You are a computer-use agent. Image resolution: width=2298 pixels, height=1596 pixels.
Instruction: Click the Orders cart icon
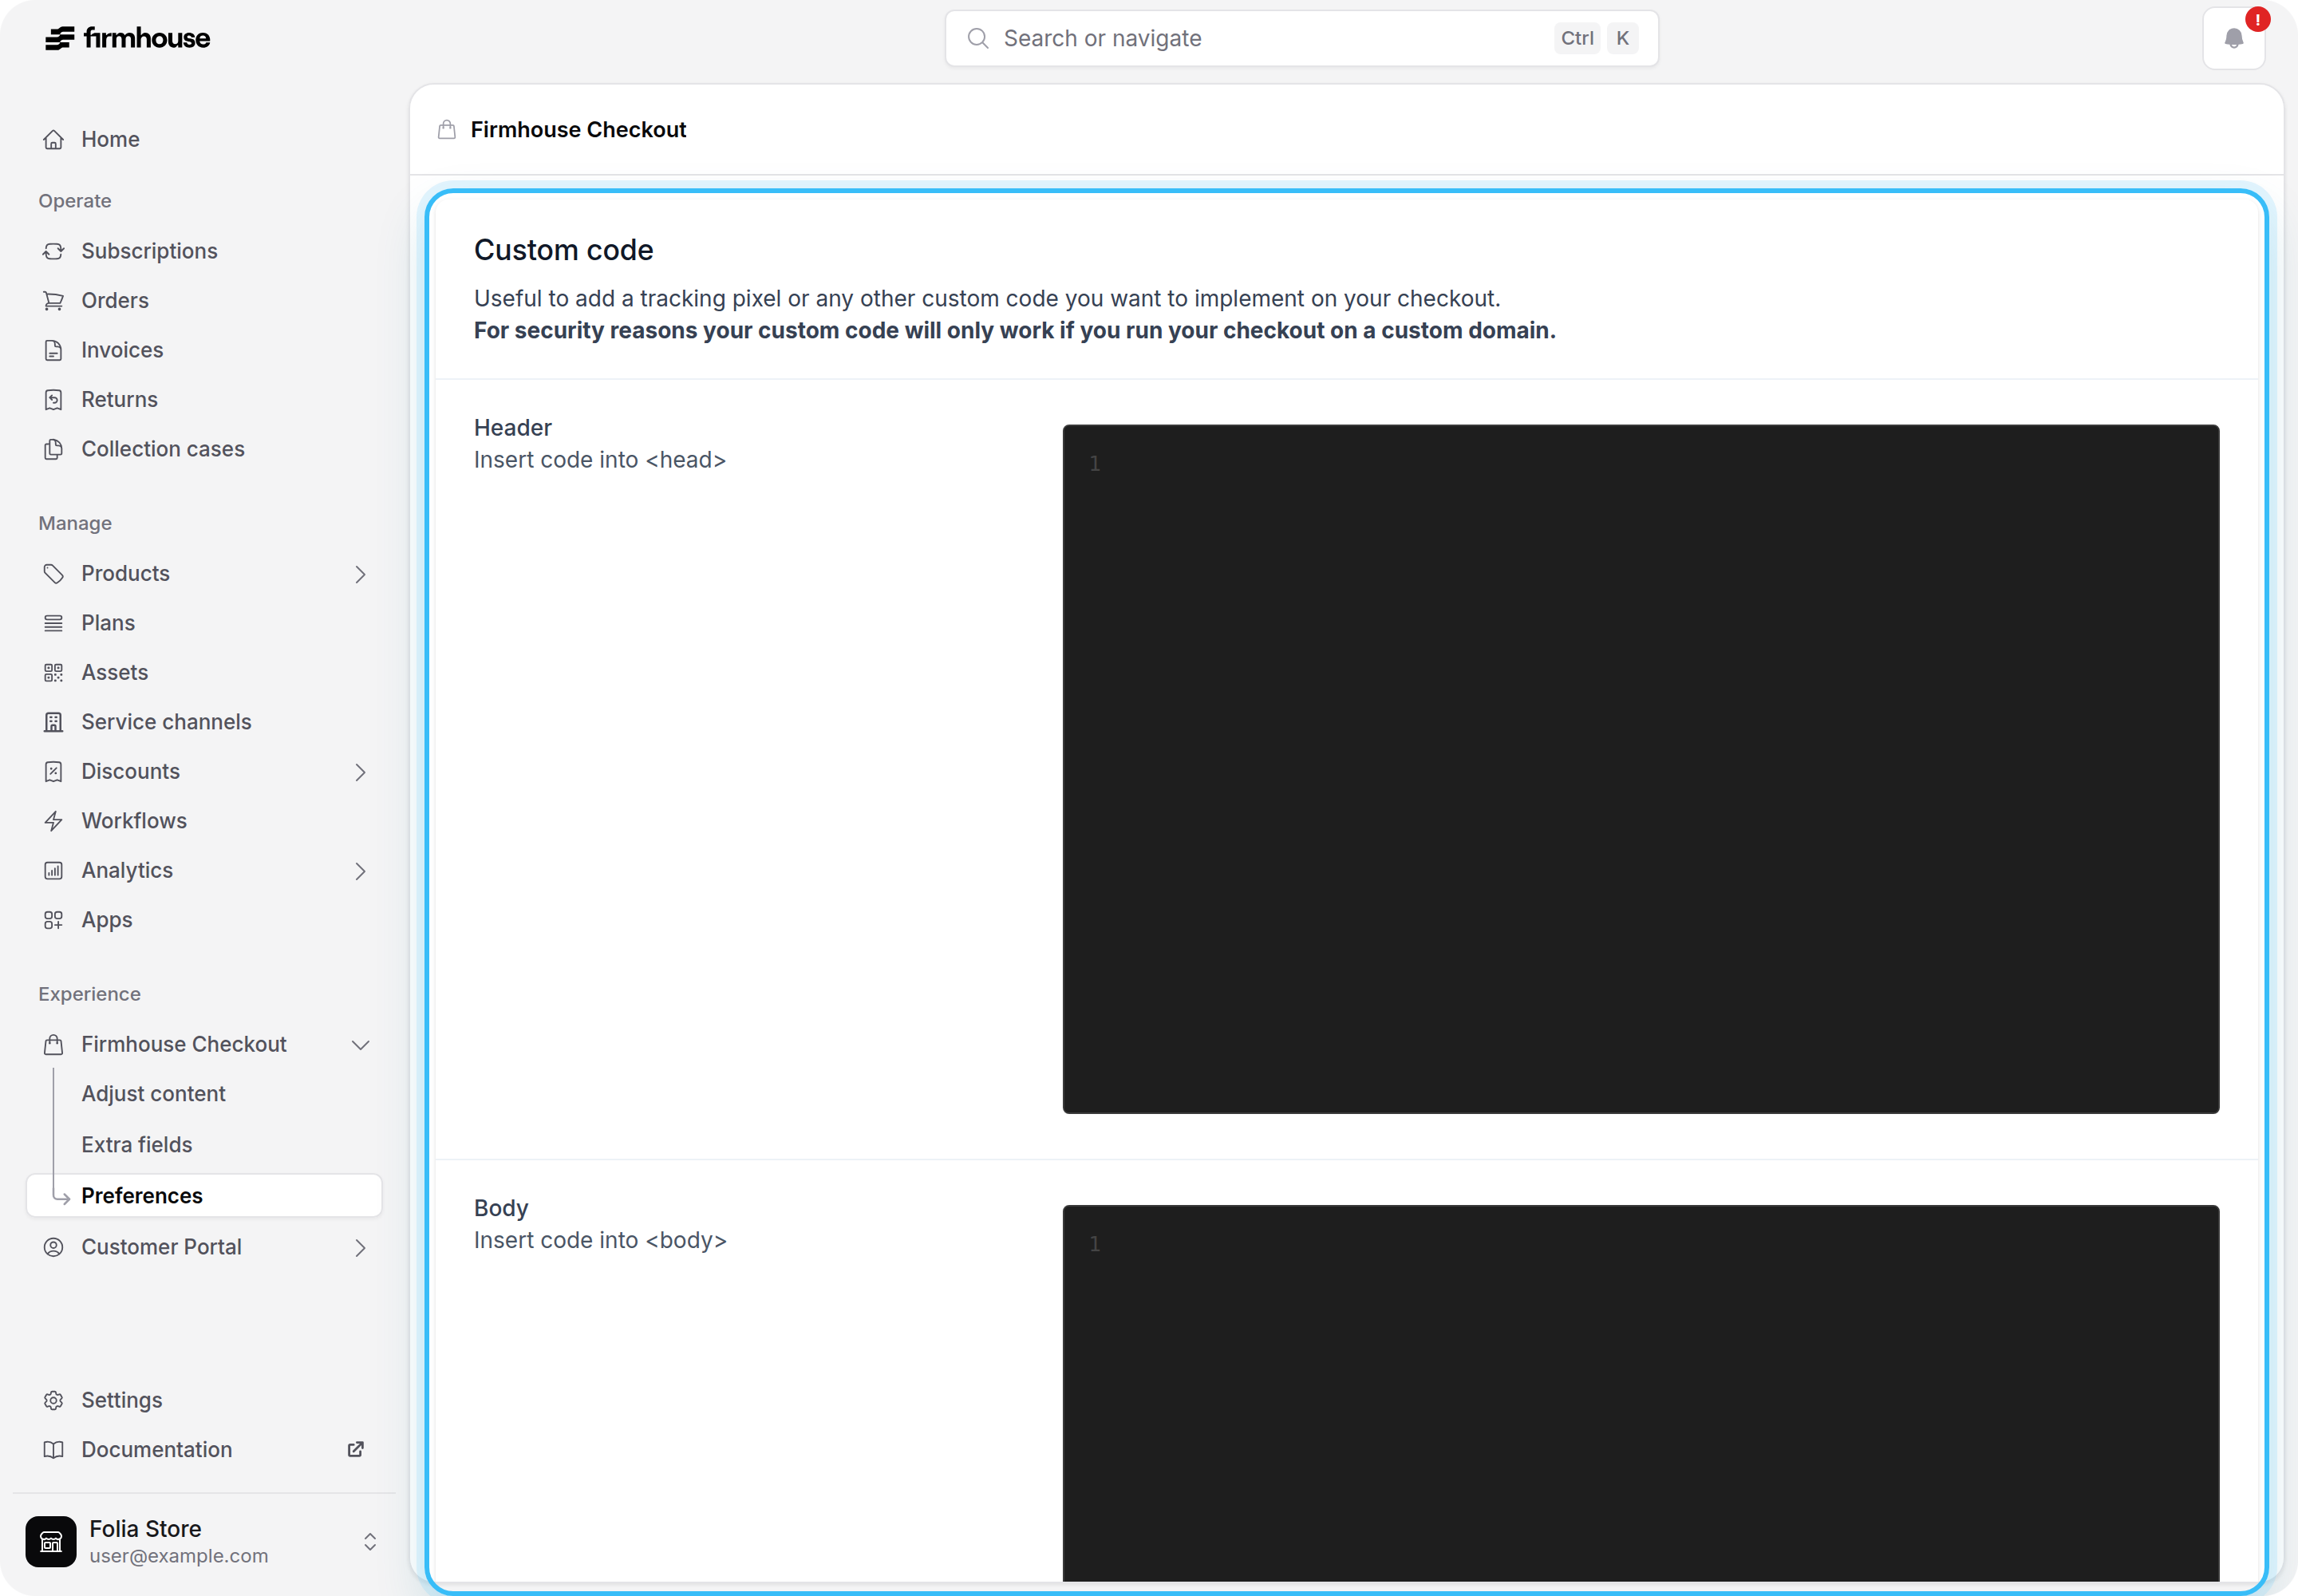click(x=54, y=301)
